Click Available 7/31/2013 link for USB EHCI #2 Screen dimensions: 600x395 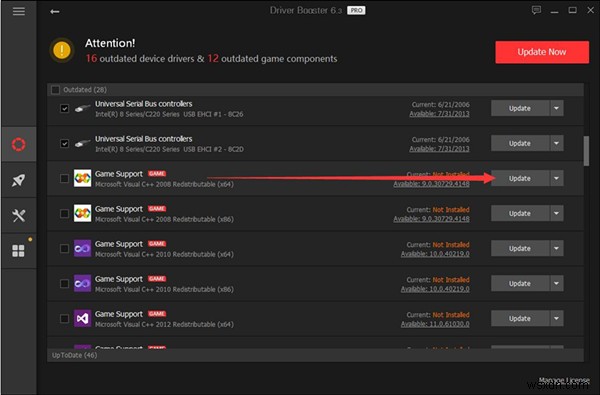click(x=439, y=149)
